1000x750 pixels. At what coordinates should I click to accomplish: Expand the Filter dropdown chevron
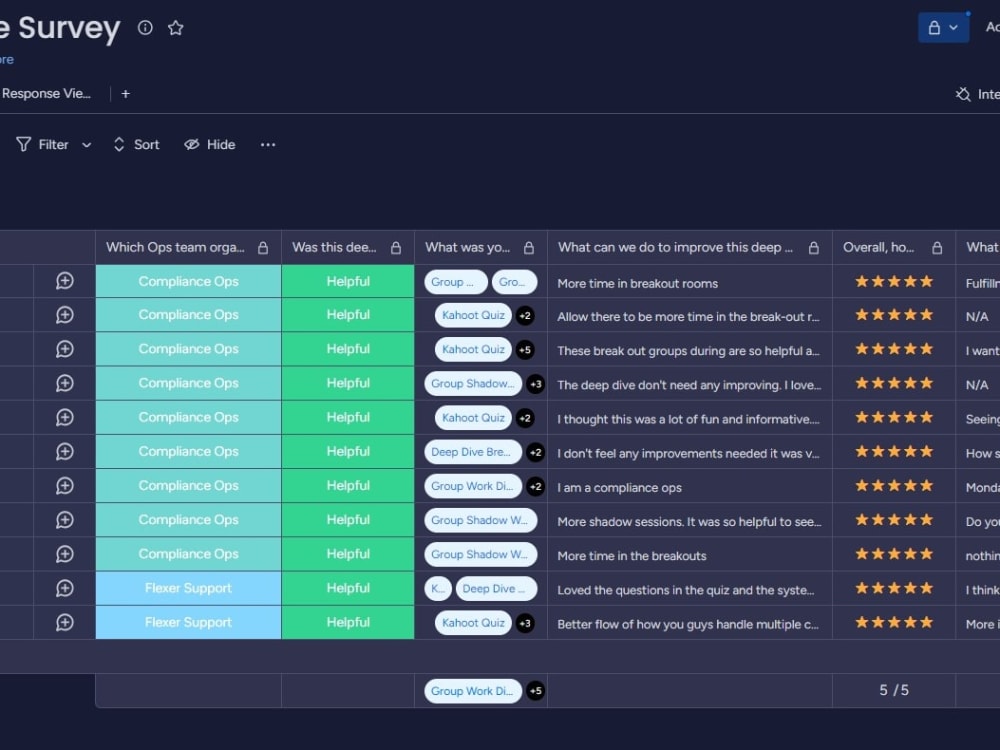coord(87,145)
